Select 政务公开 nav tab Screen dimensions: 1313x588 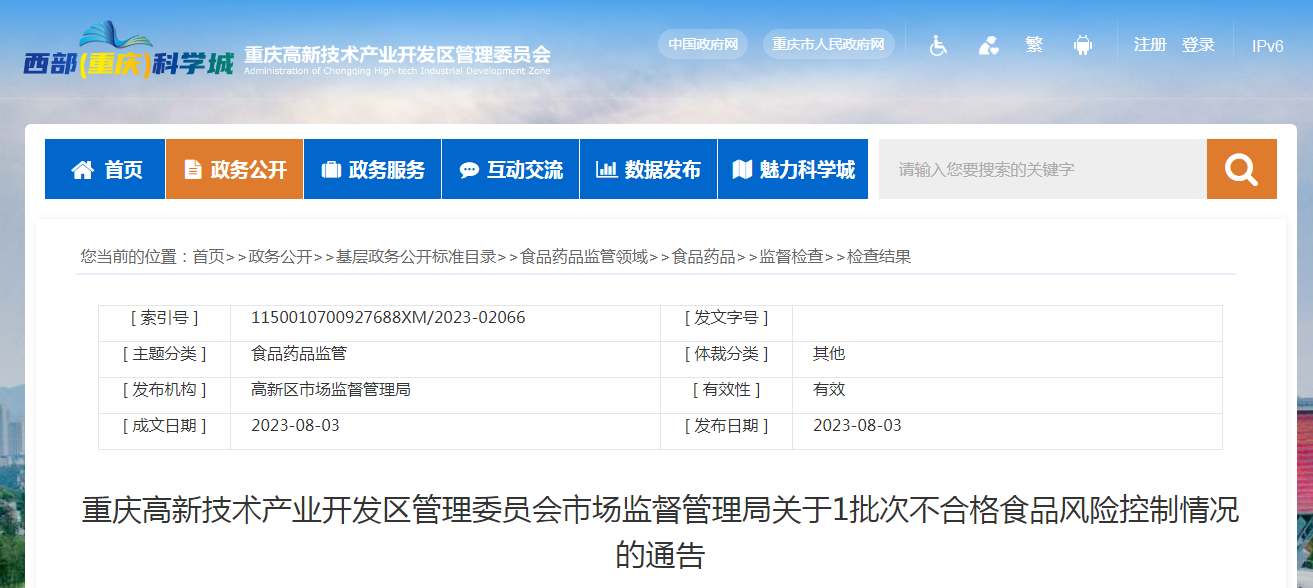235,169
